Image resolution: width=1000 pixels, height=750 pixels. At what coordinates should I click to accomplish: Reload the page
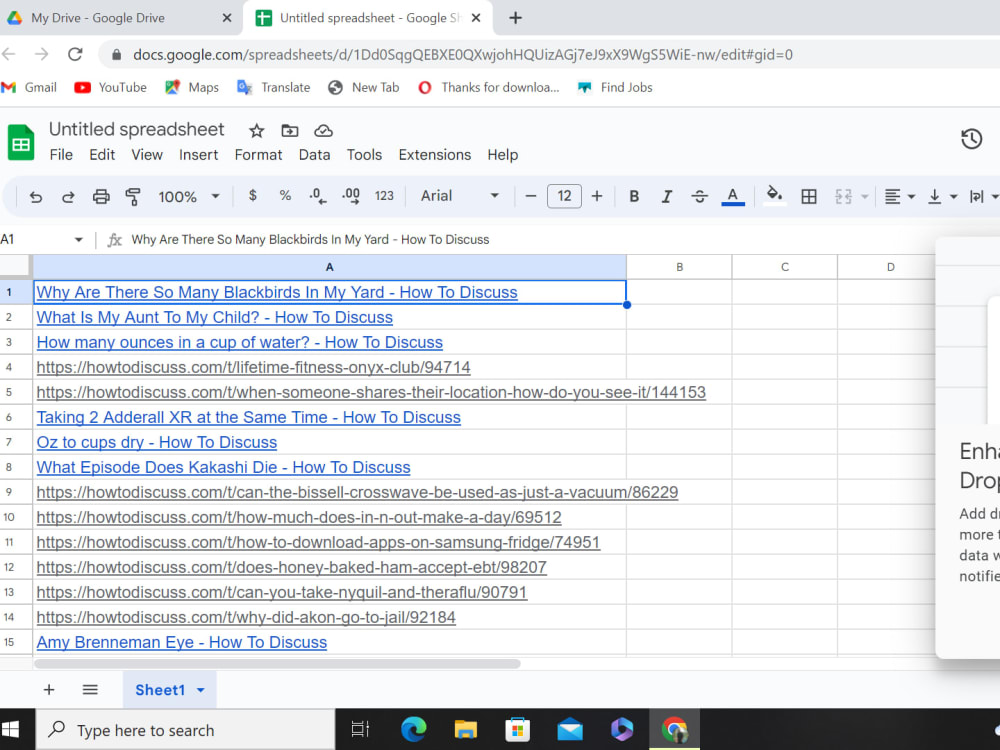click(75, 54)
